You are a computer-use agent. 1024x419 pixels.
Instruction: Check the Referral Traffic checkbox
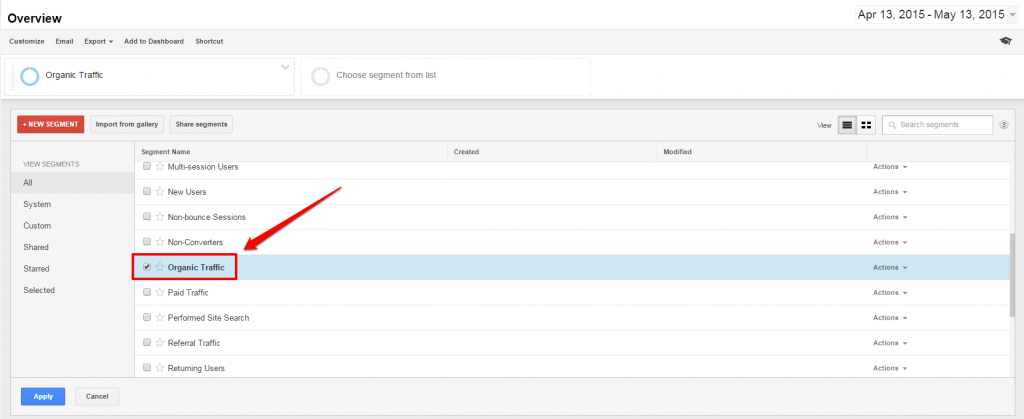[x=147, y=342]
